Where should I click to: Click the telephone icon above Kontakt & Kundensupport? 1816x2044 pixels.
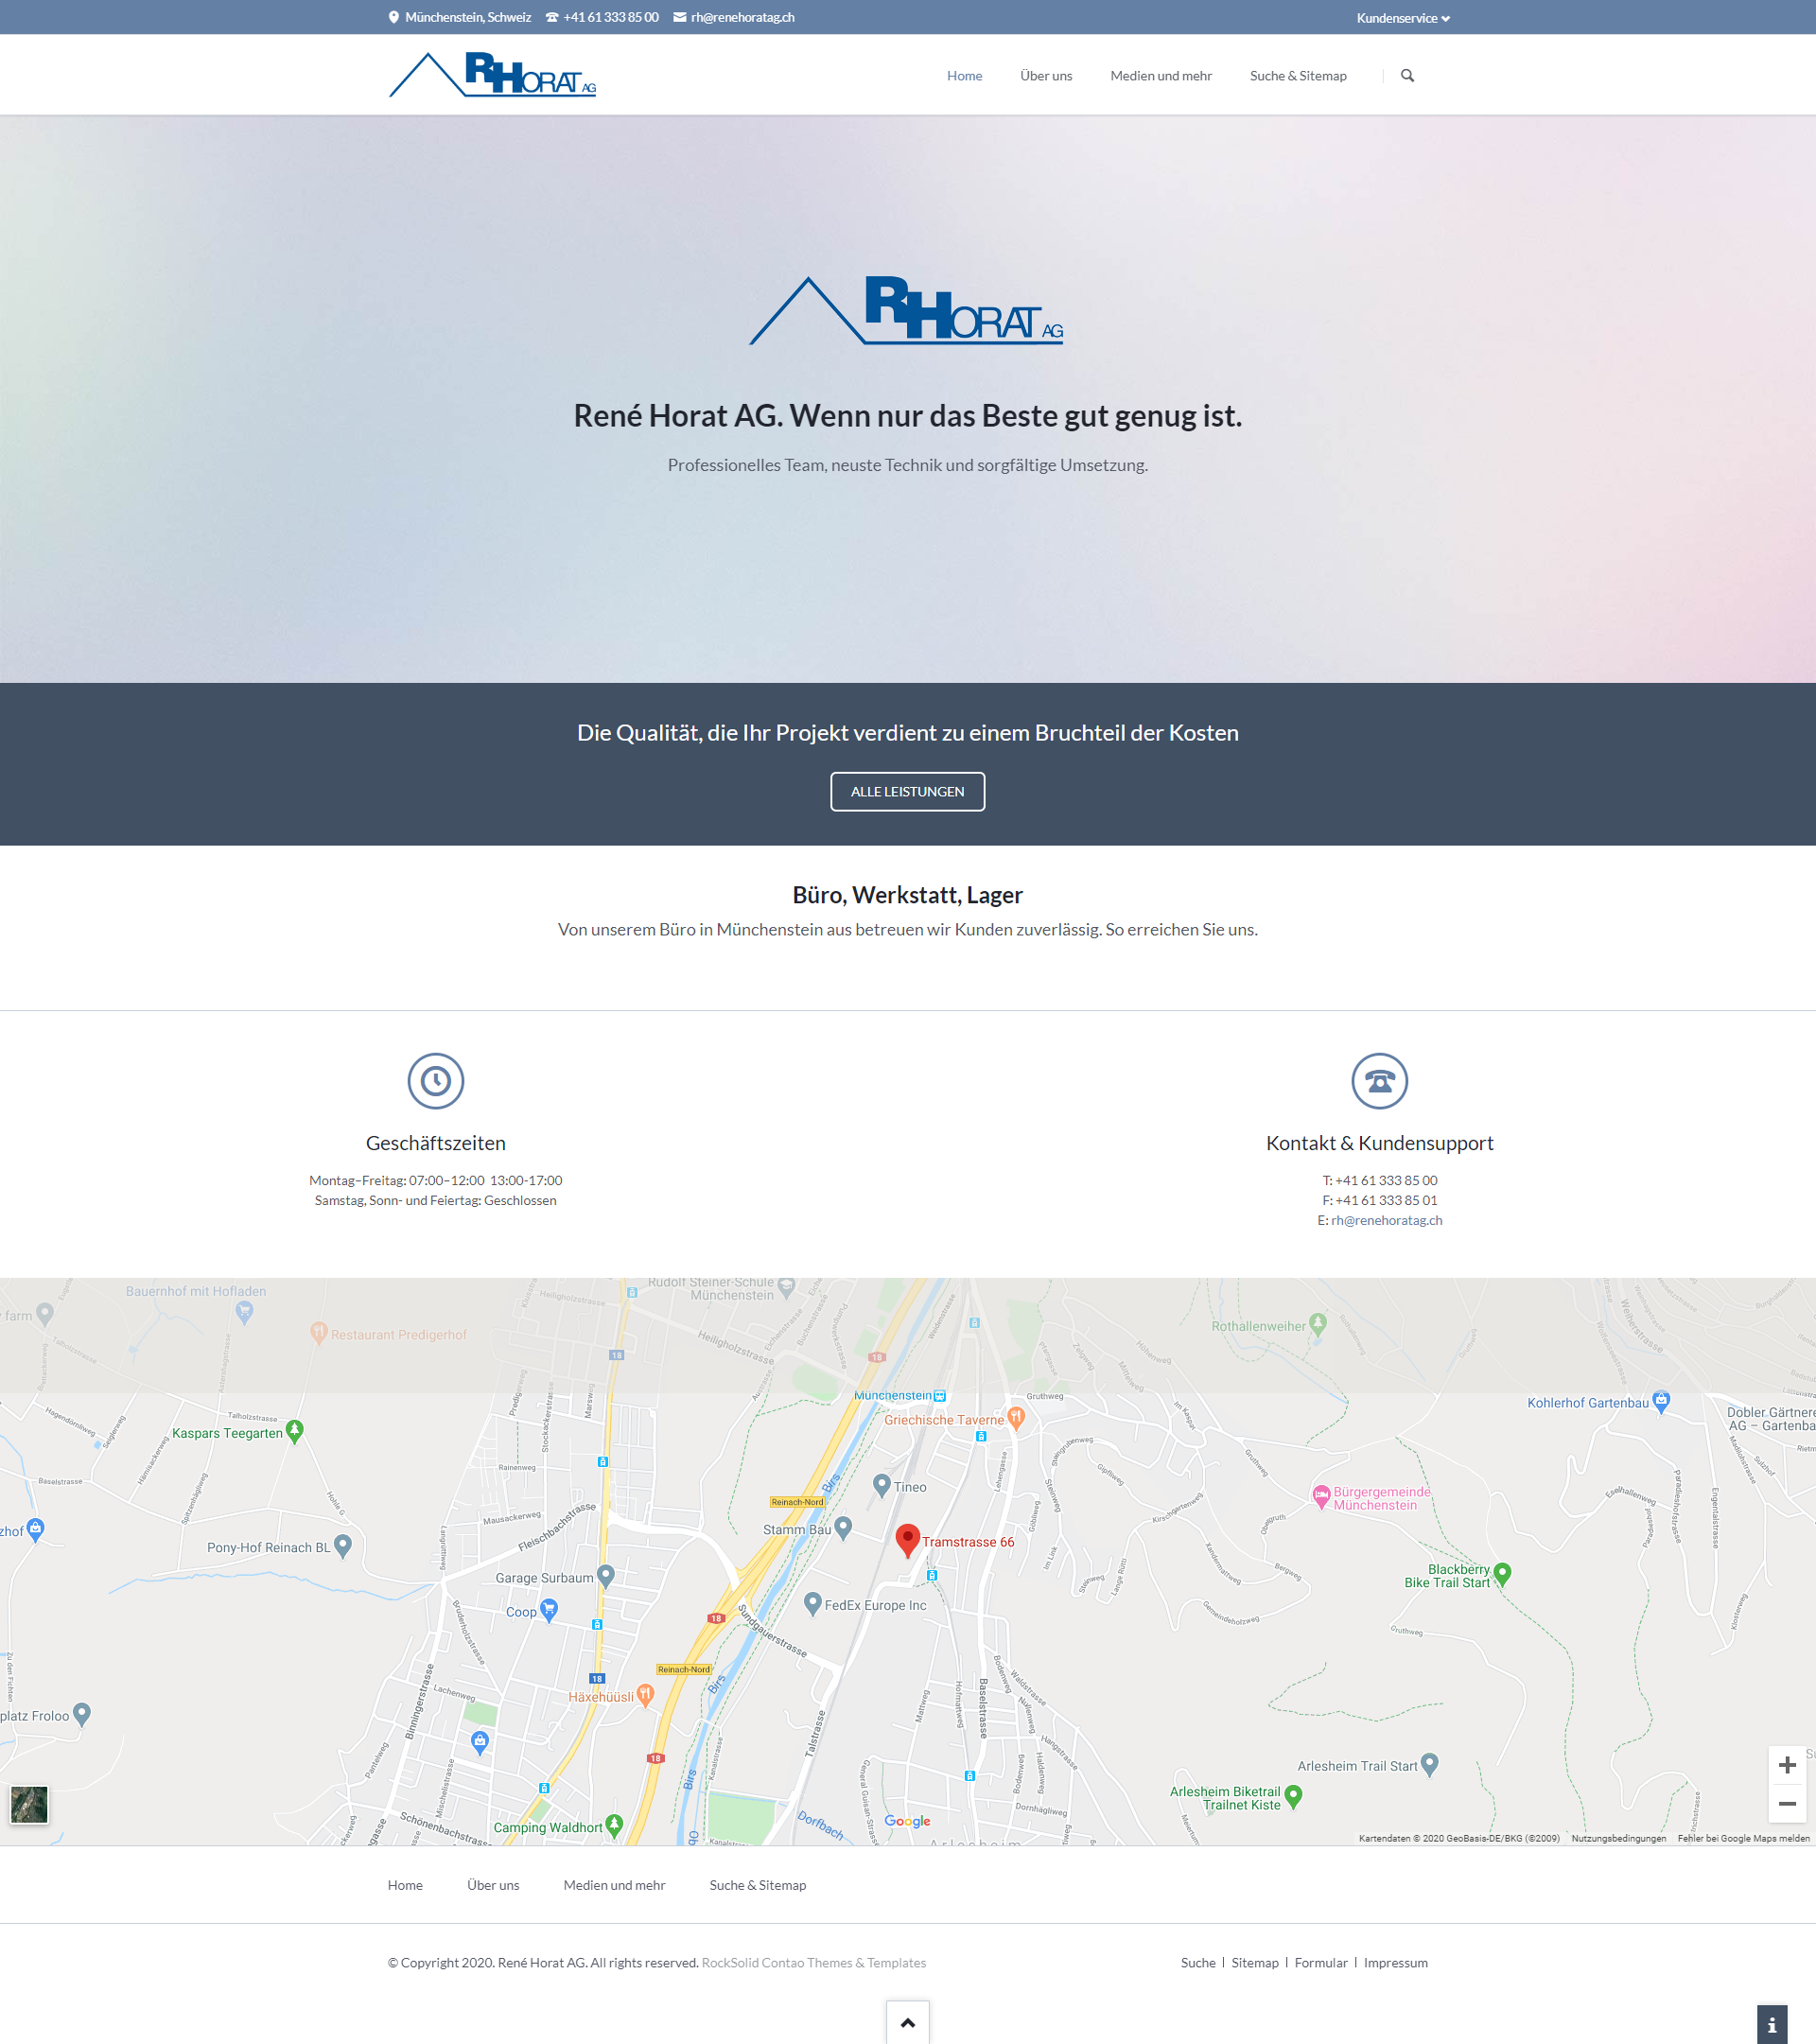coord(1379,1081)
